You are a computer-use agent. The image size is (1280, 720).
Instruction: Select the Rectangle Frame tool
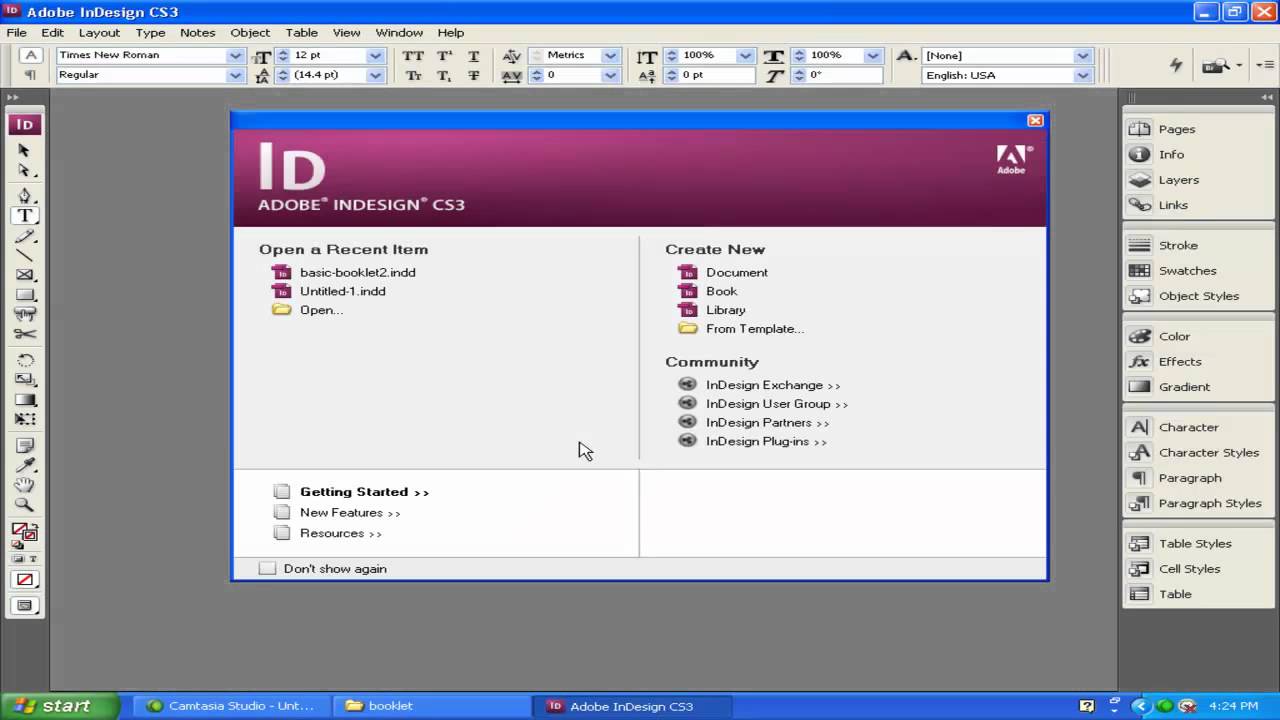click(x=25, y=275)
